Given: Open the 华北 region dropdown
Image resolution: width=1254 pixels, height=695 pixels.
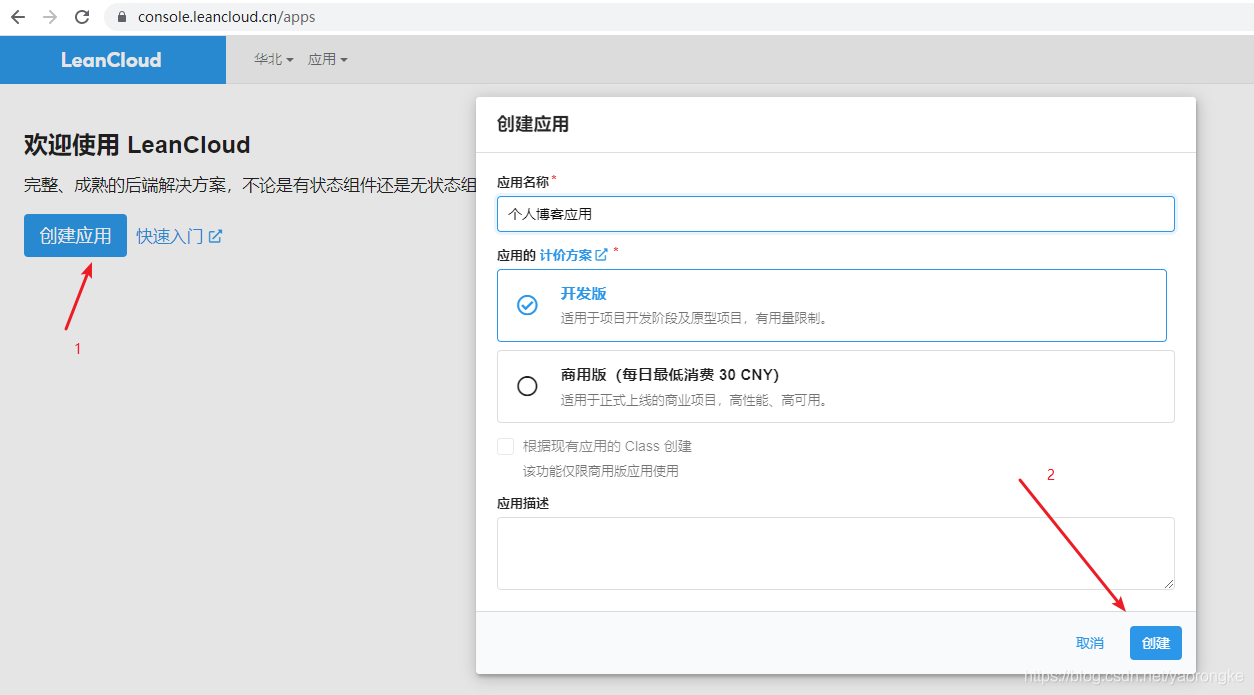Looking at the screenshot, I should pyautogui.click(x=273, y=60).
